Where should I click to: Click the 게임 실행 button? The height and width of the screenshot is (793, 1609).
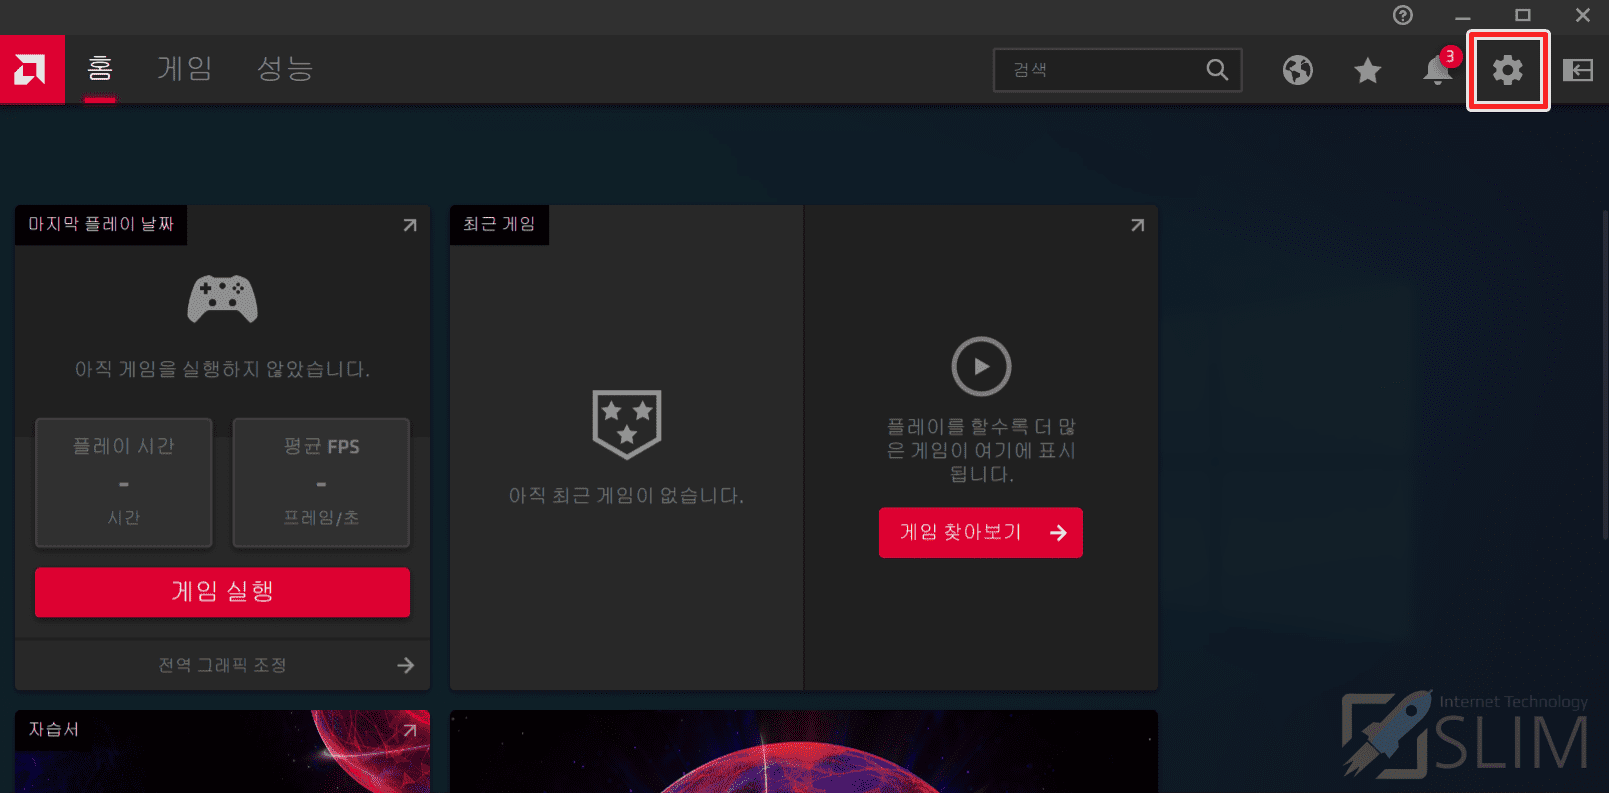pos(222,592)
